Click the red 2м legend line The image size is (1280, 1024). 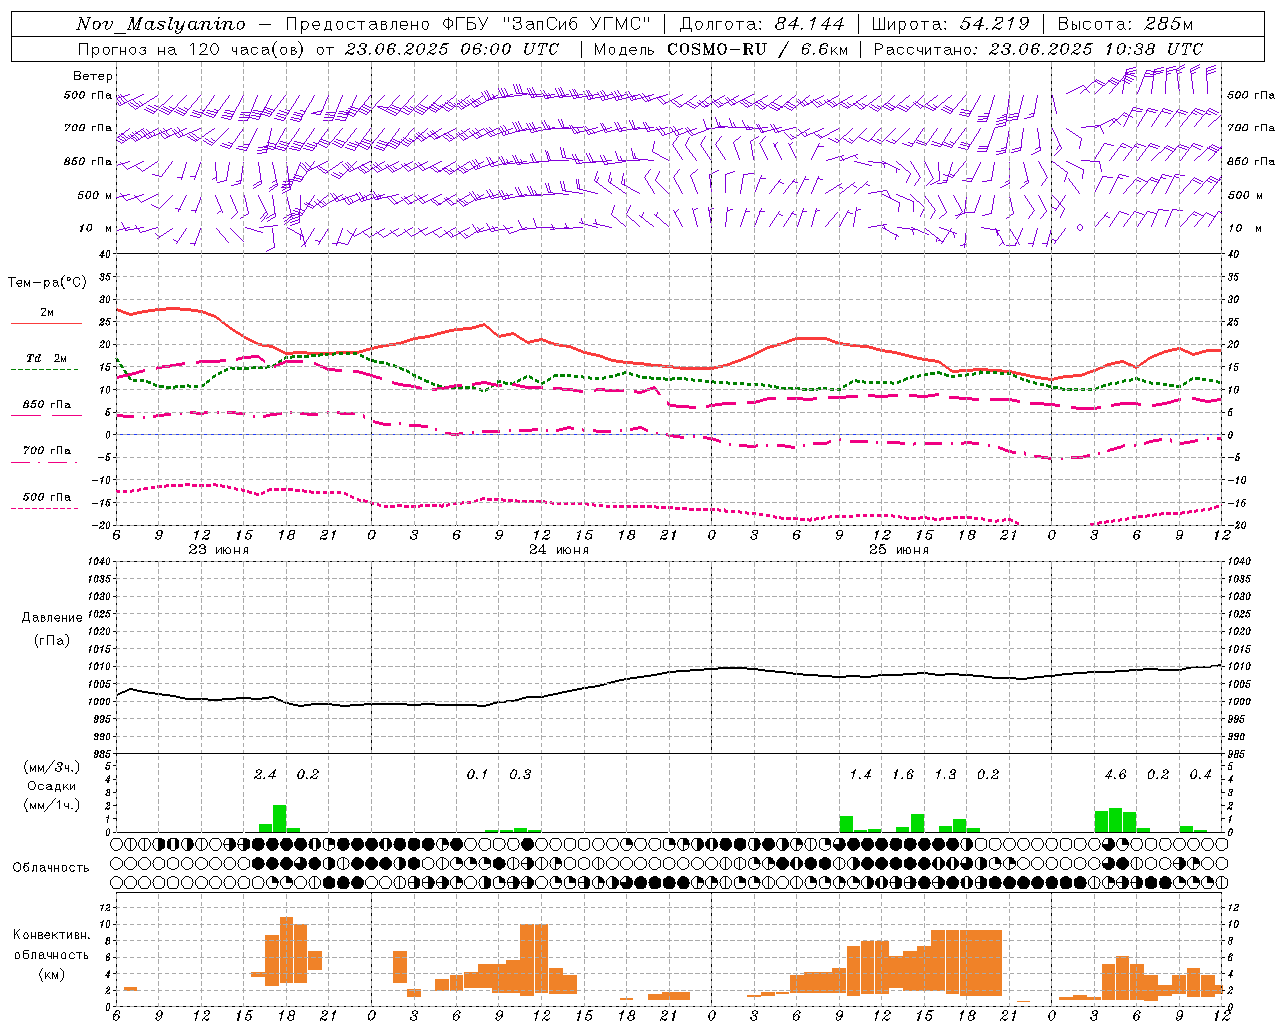click(46, 324)
